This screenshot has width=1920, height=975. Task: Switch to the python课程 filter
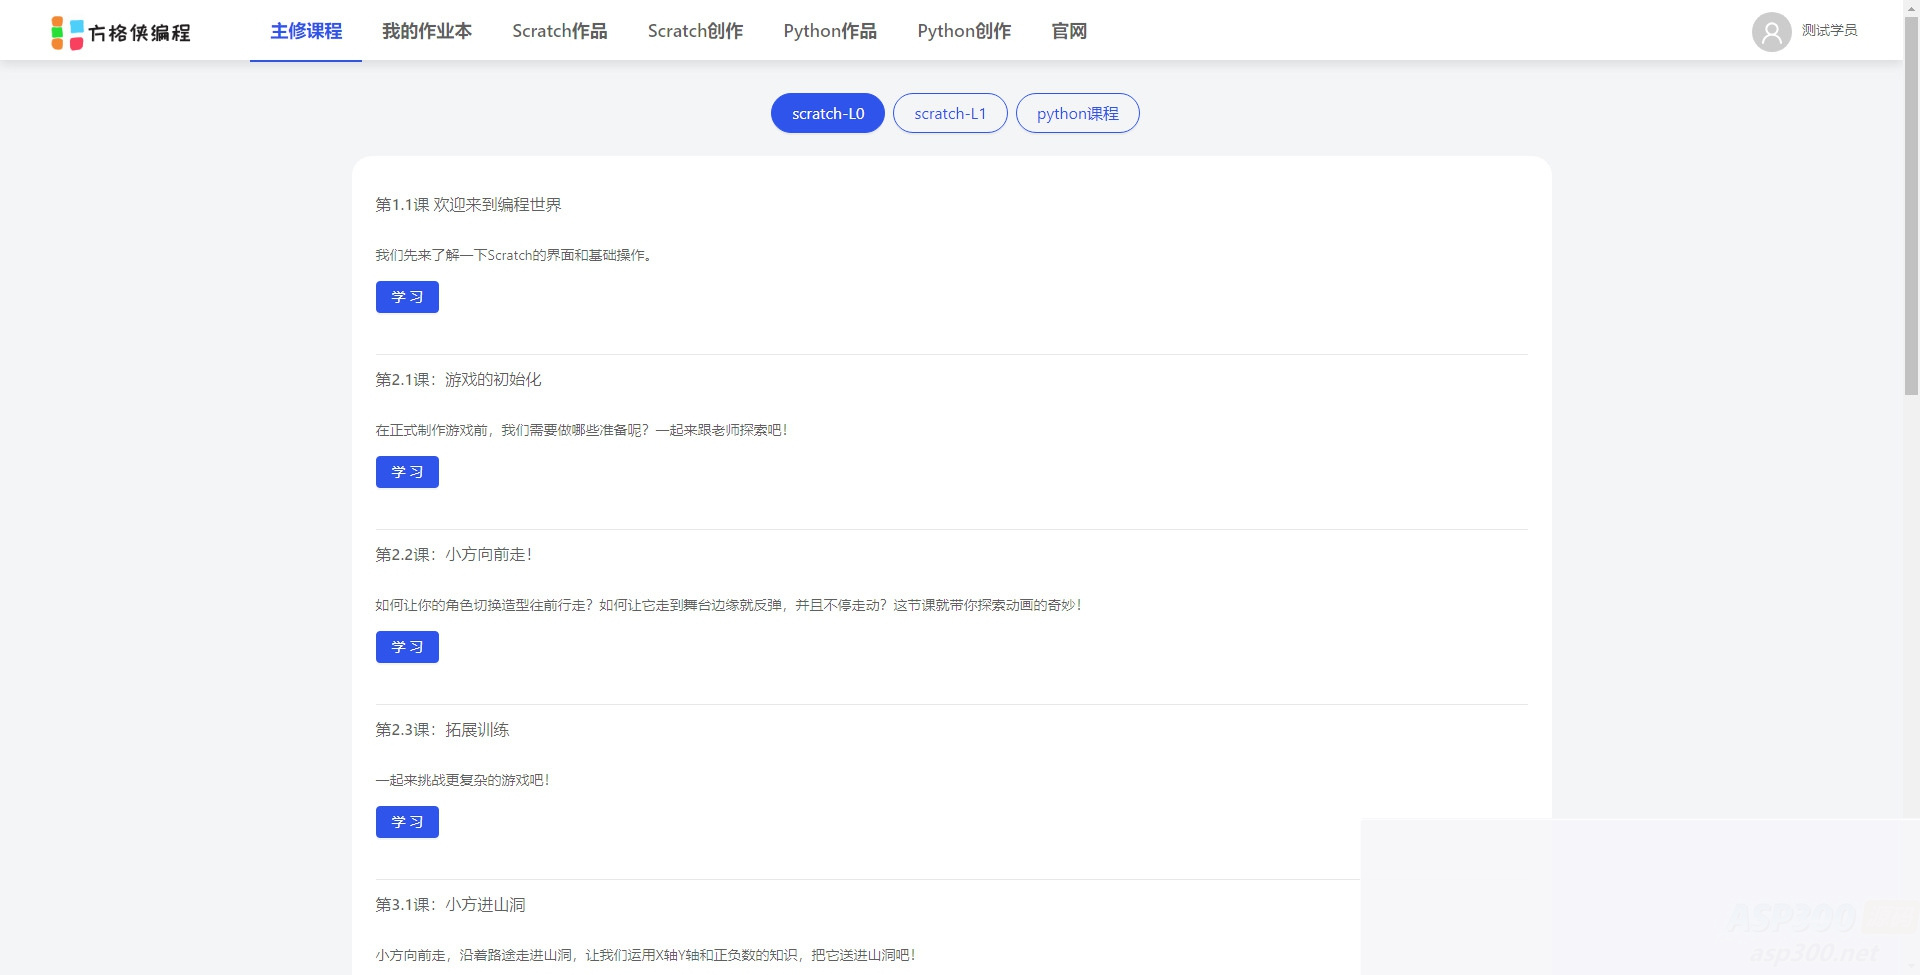pyautogui.click(x=1077, y=113)
